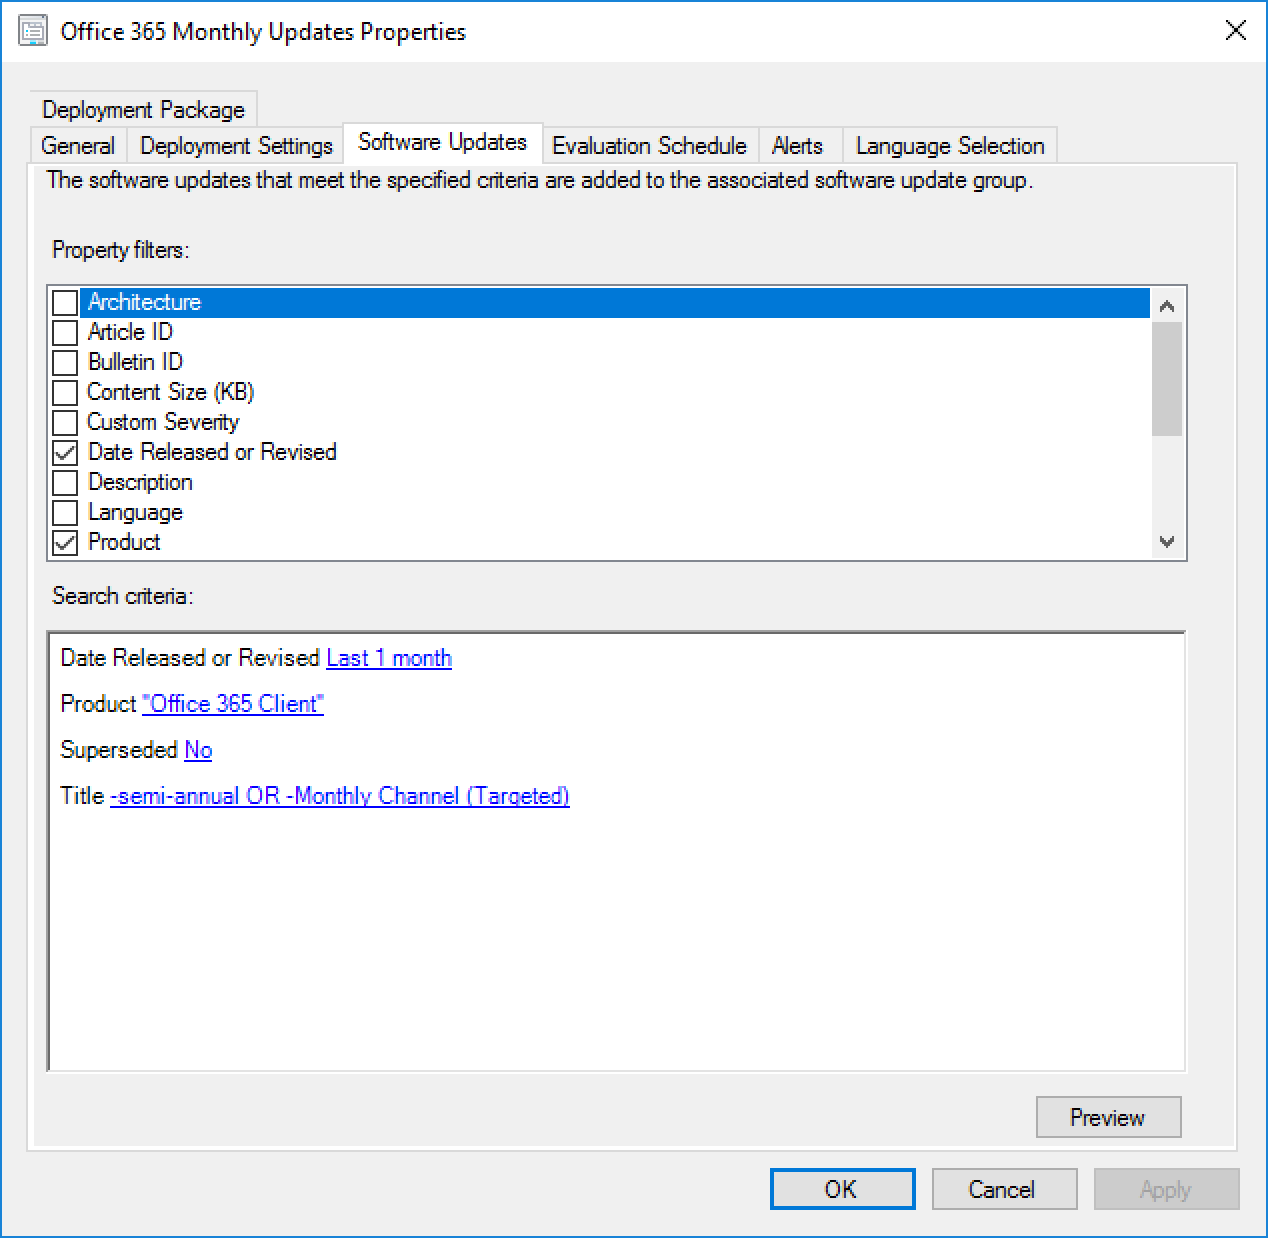Close the Office 365 Properties dialog
1268x1238 pixels.
pyautogui.click(x=1235, y=31)
